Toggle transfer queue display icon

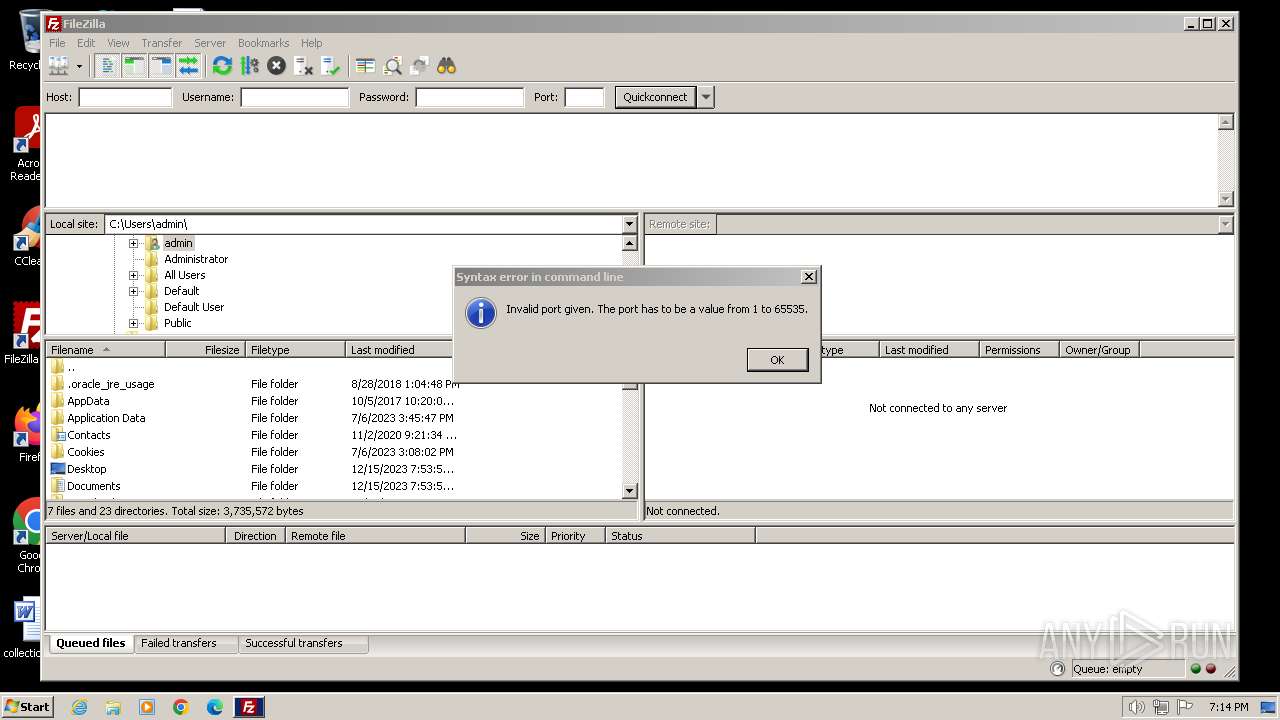tap(188, 66)
